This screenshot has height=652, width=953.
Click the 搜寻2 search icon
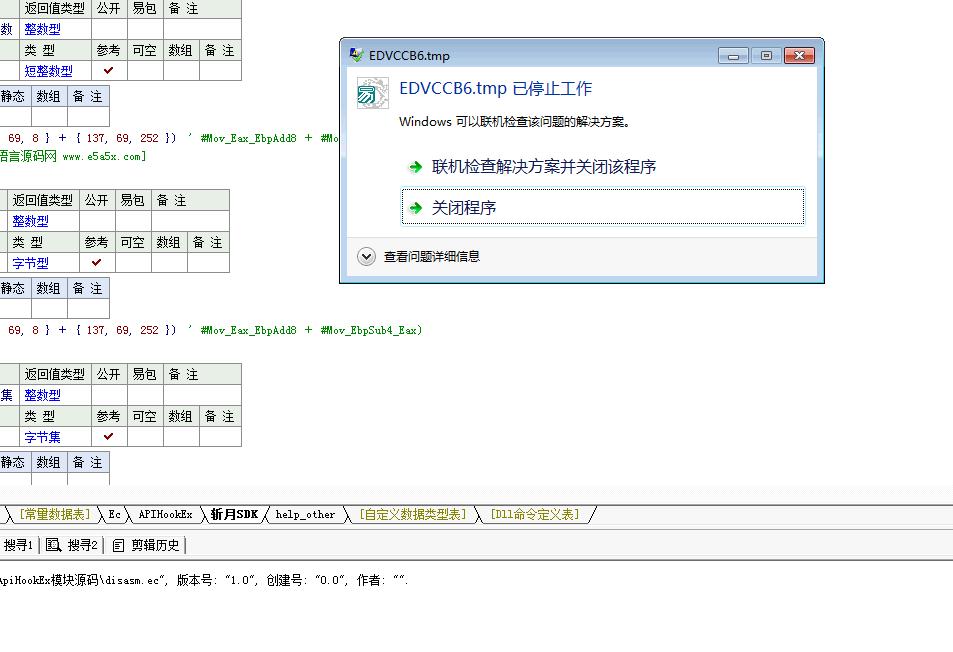(53, 545)
